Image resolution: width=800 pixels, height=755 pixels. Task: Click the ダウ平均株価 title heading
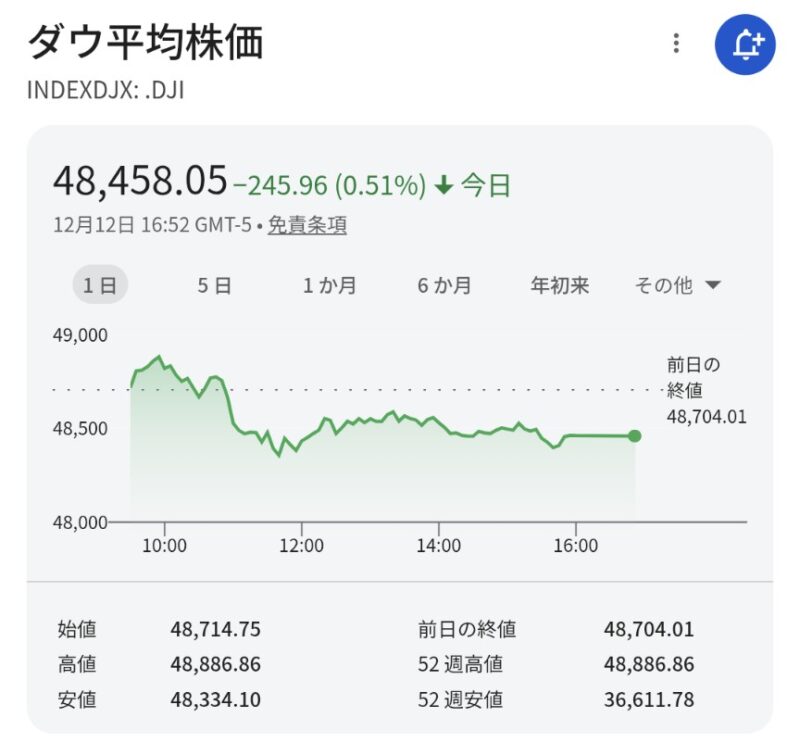click(x=145, y=44)
